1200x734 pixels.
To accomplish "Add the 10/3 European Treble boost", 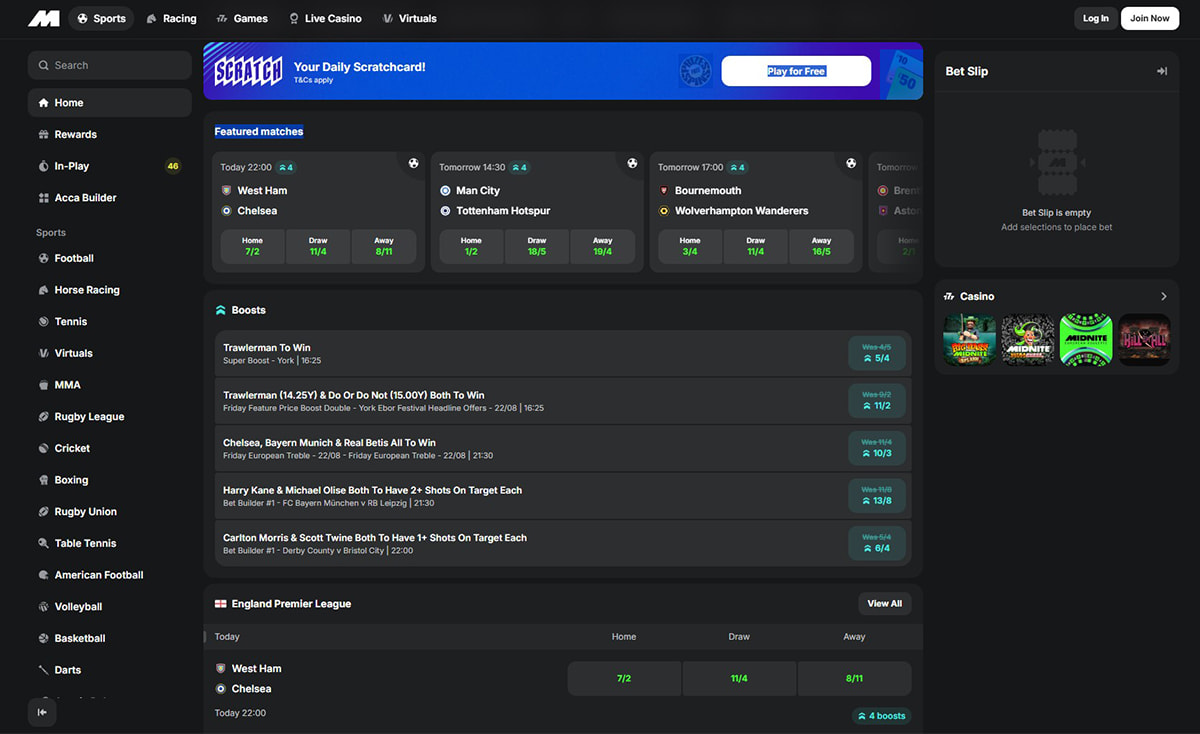I will point(877,448).
